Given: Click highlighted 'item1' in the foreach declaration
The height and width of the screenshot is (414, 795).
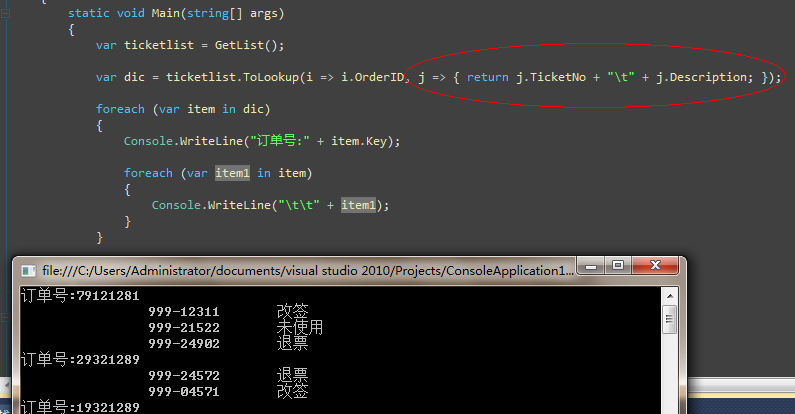Looking at the screenshot, I should point(232,173).
